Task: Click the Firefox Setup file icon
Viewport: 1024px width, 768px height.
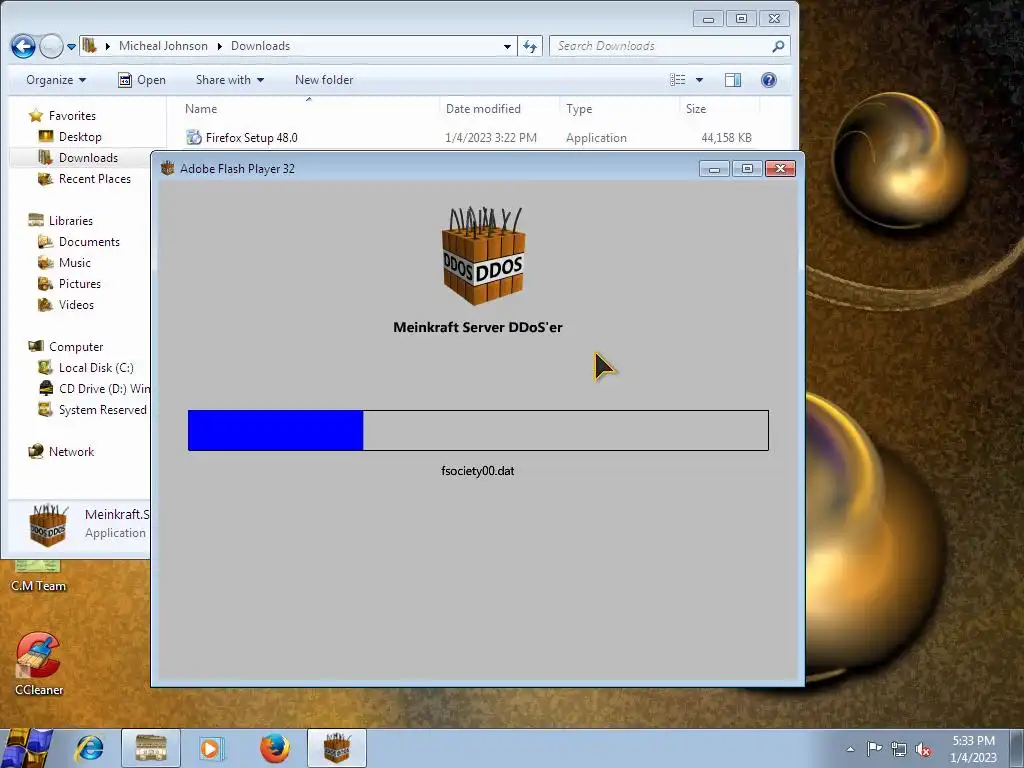Action: pyautogui.click(x=194, y=137)
